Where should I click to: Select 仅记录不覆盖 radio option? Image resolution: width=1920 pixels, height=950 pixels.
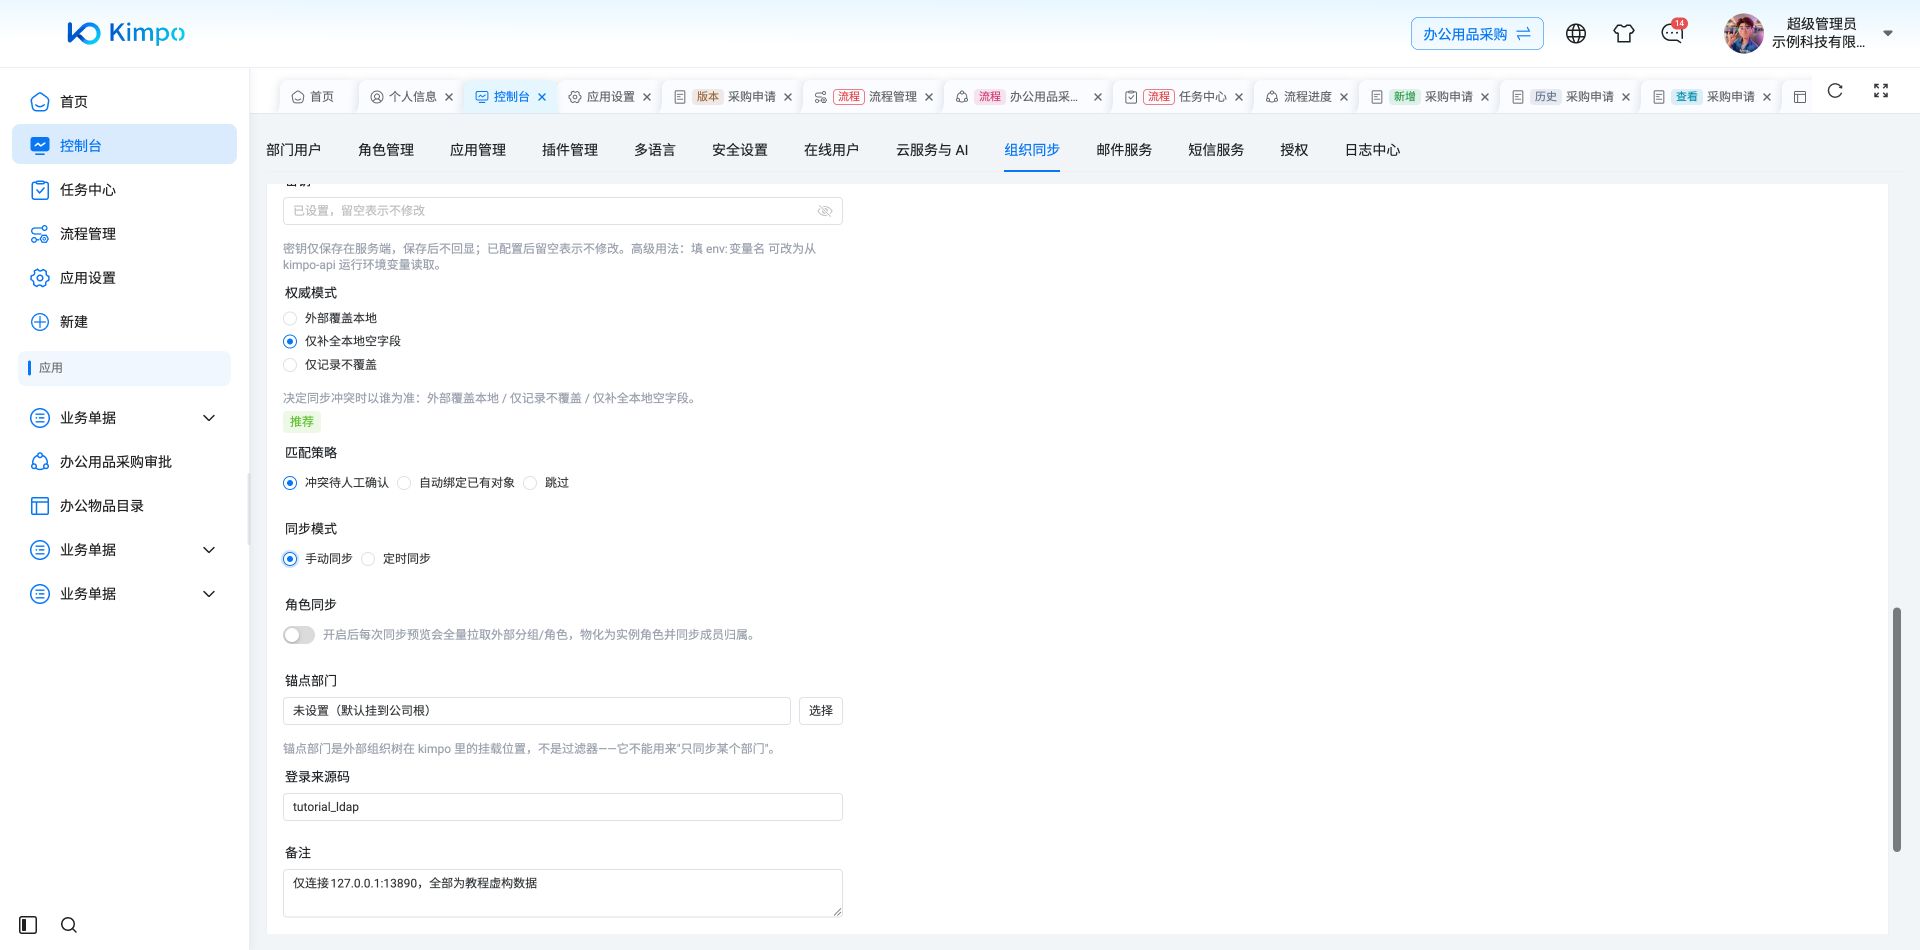tap(290, 365)
